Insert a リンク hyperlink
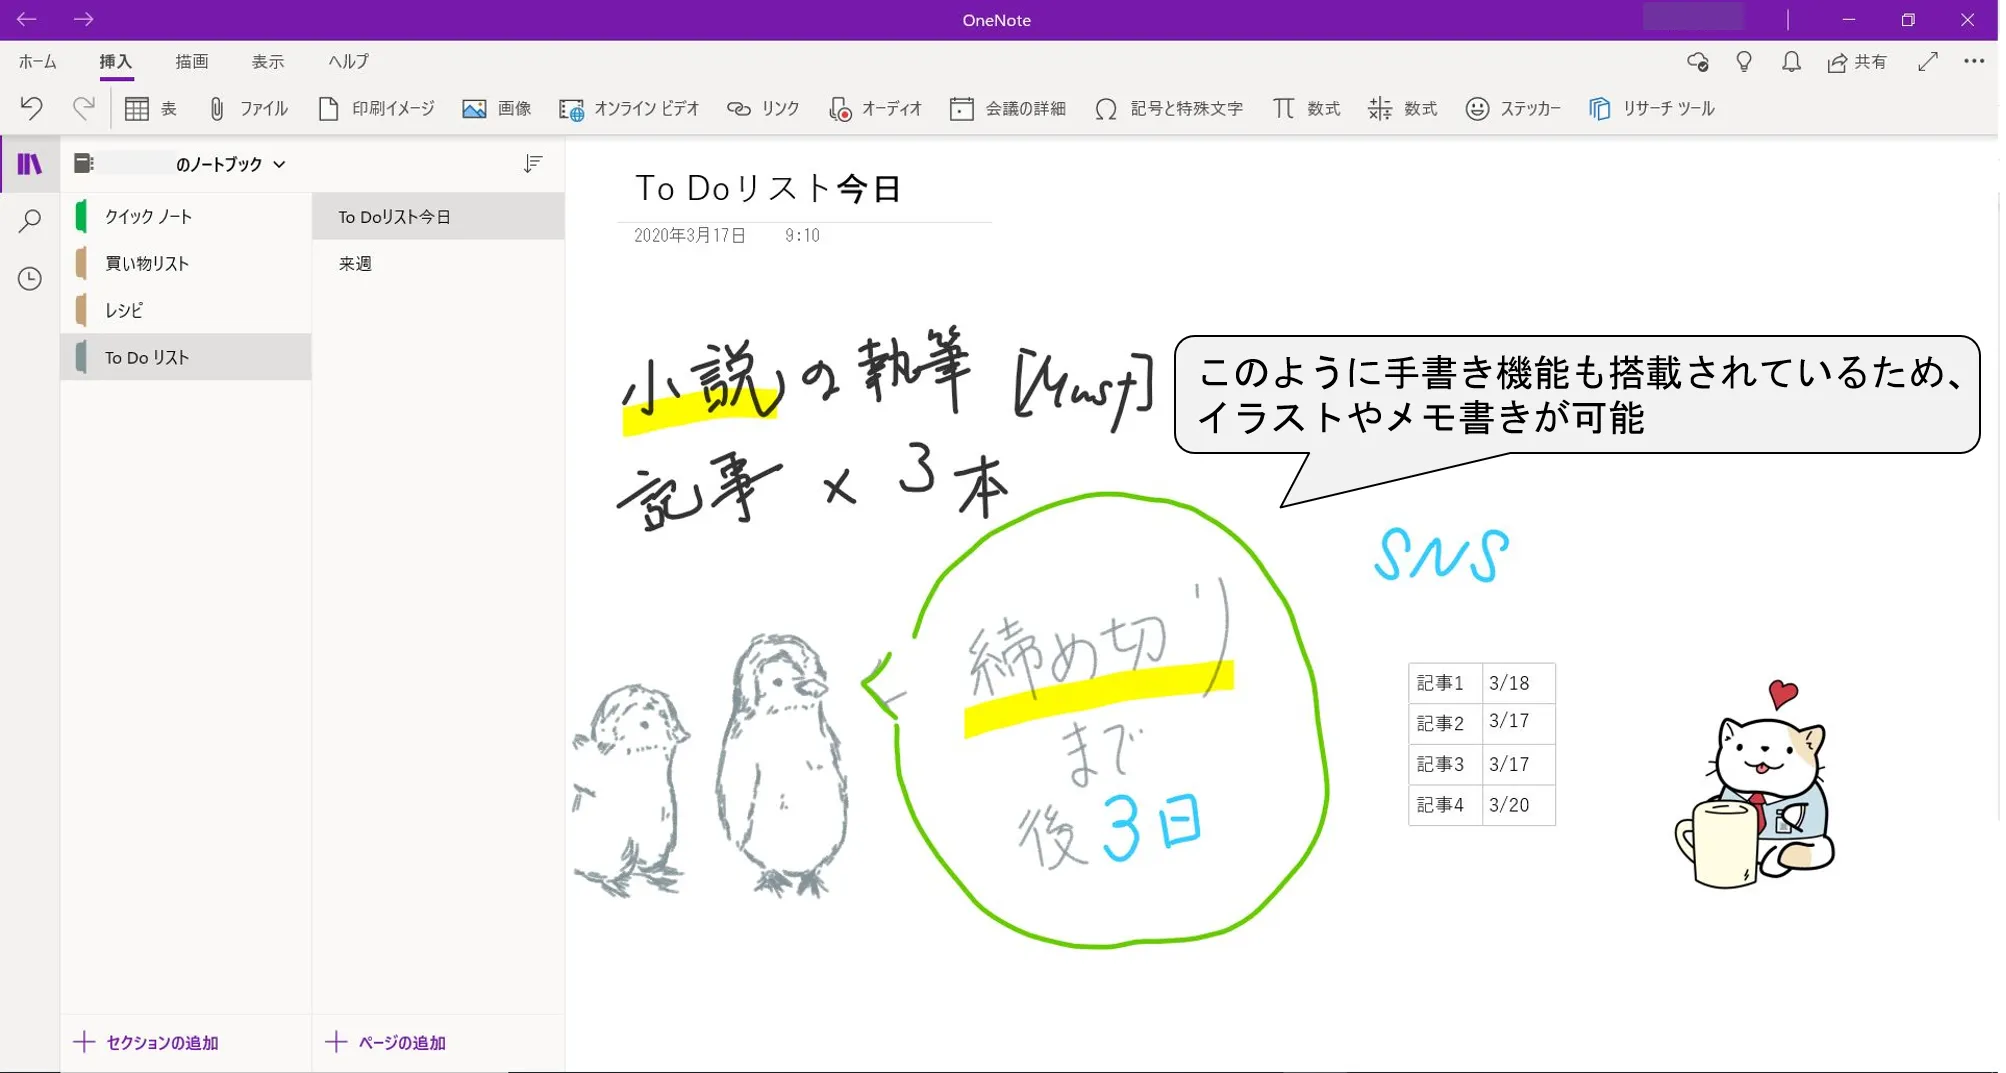This screenshot has width=2006, height=1073. pos(763,108)
